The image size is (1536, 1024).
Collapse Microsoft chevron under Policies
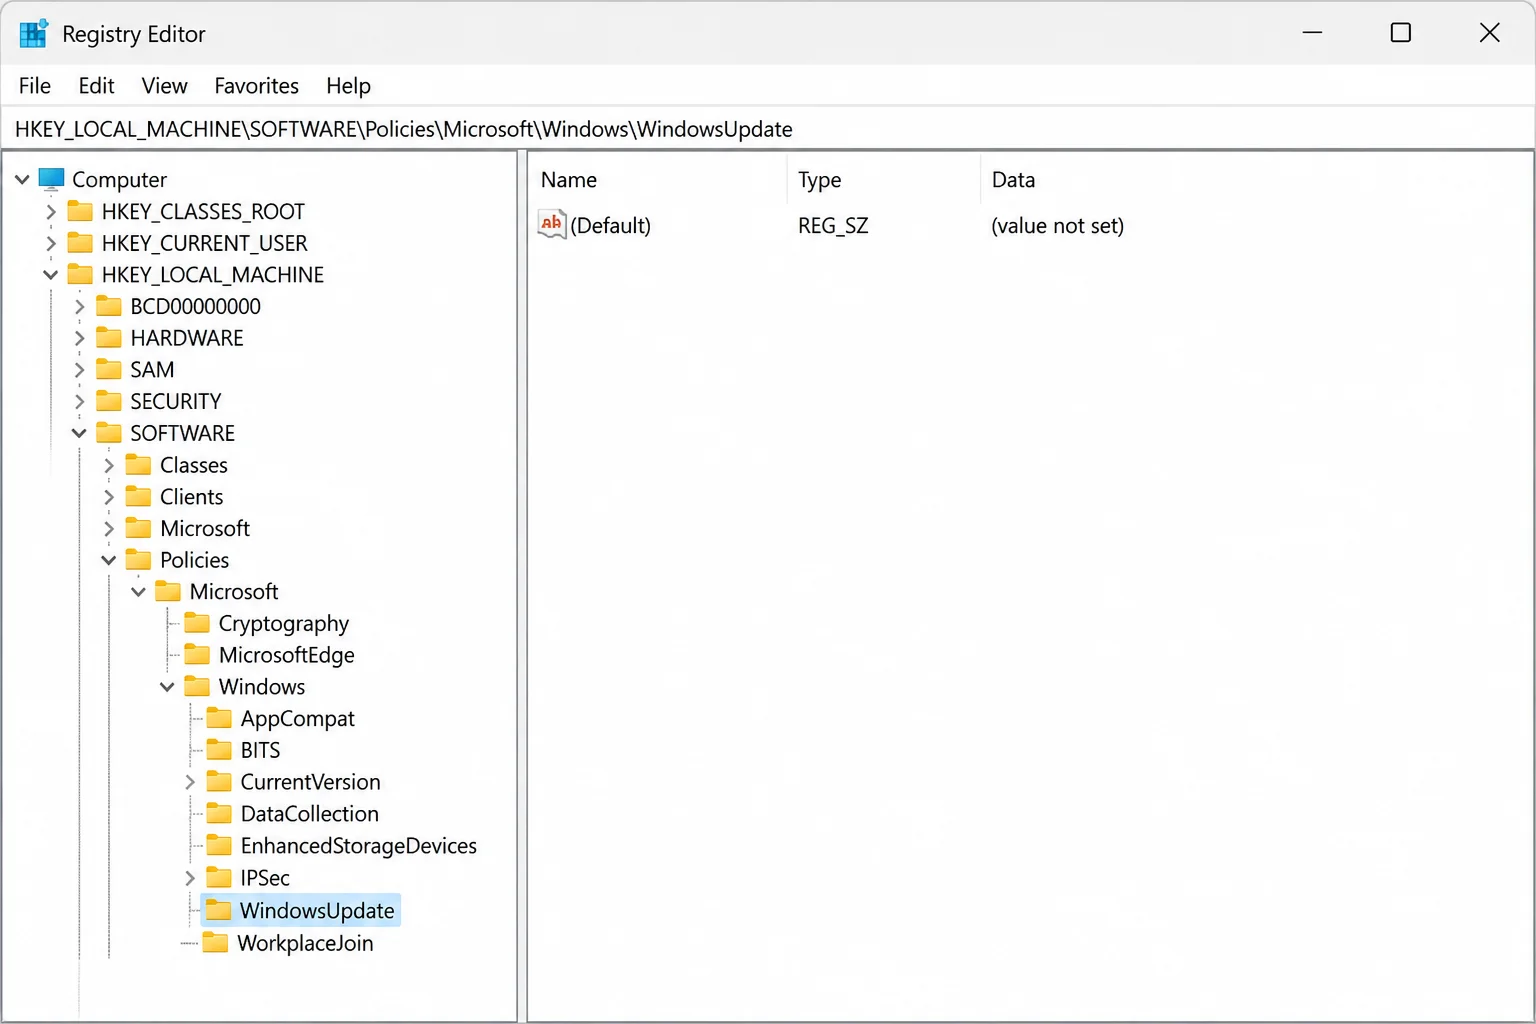138,592
